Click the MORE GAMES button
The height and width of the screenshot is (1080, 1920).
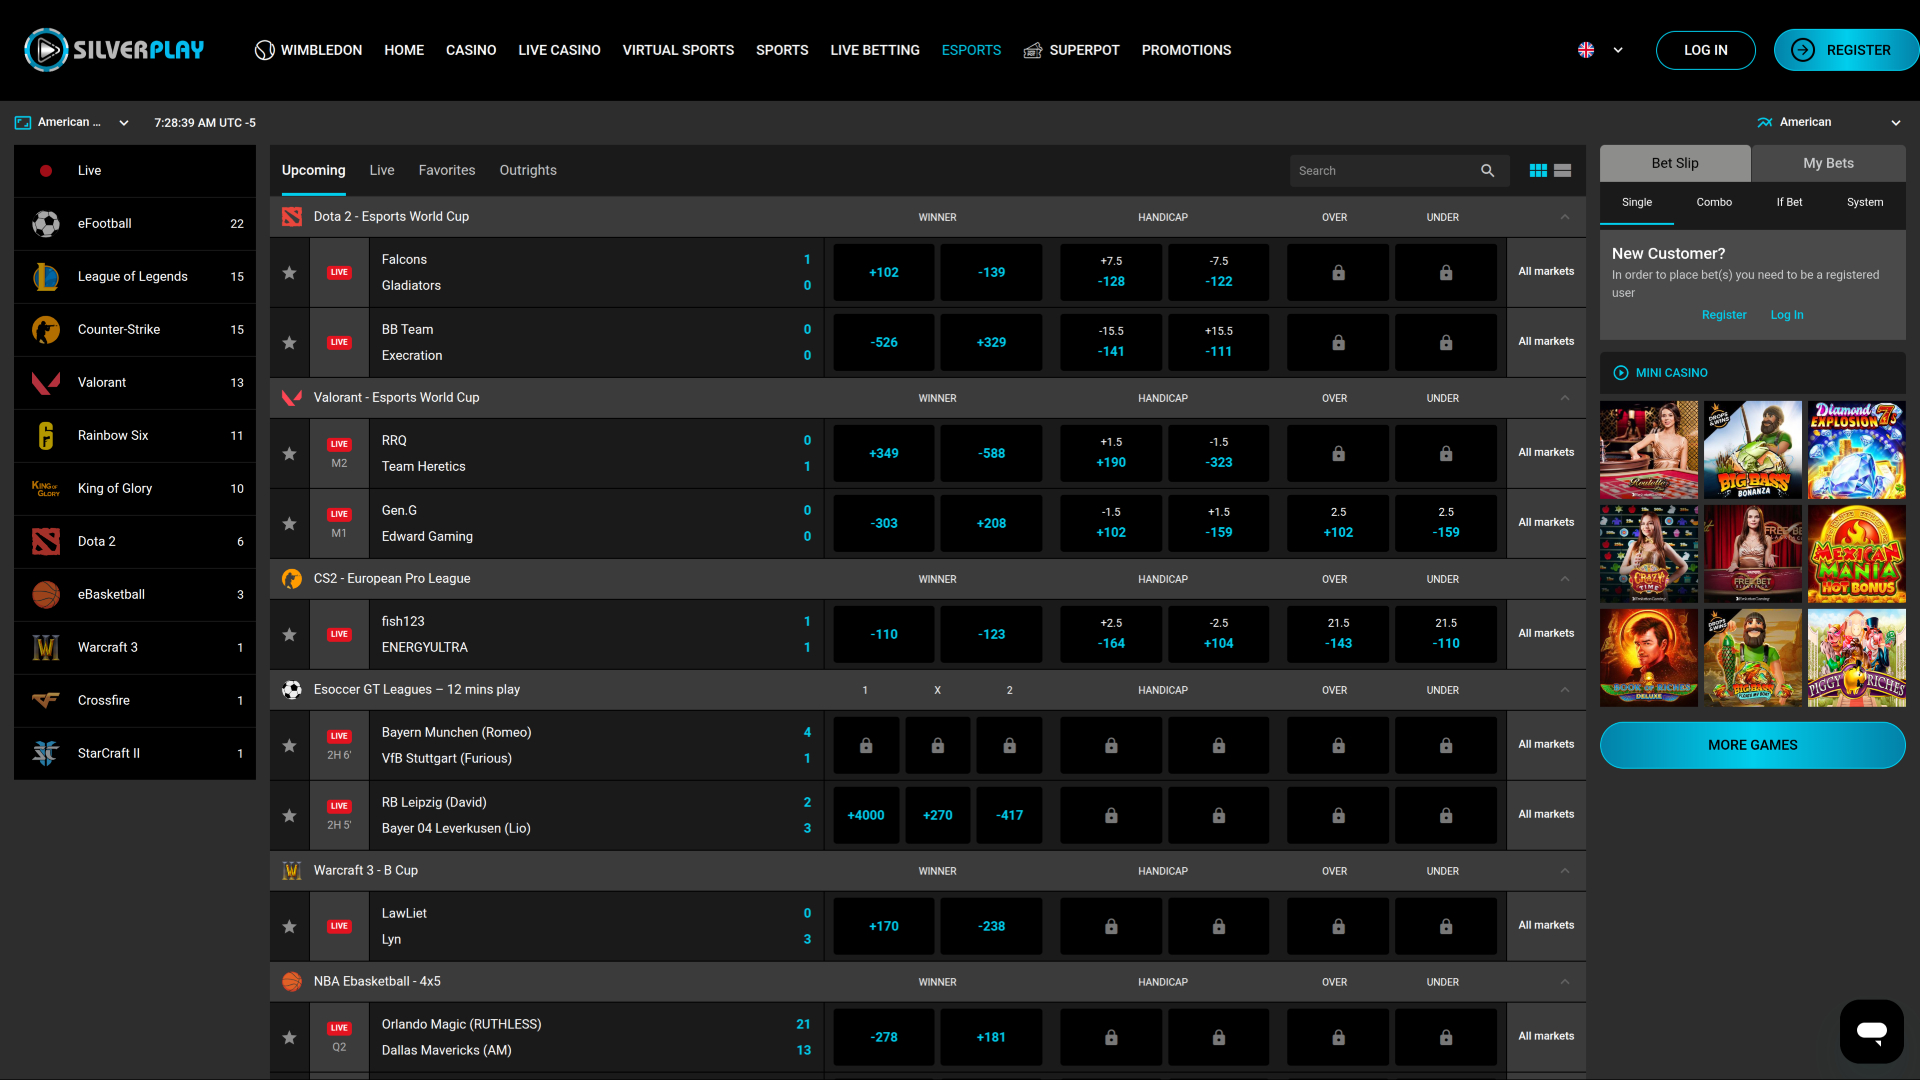(1752, 745)
